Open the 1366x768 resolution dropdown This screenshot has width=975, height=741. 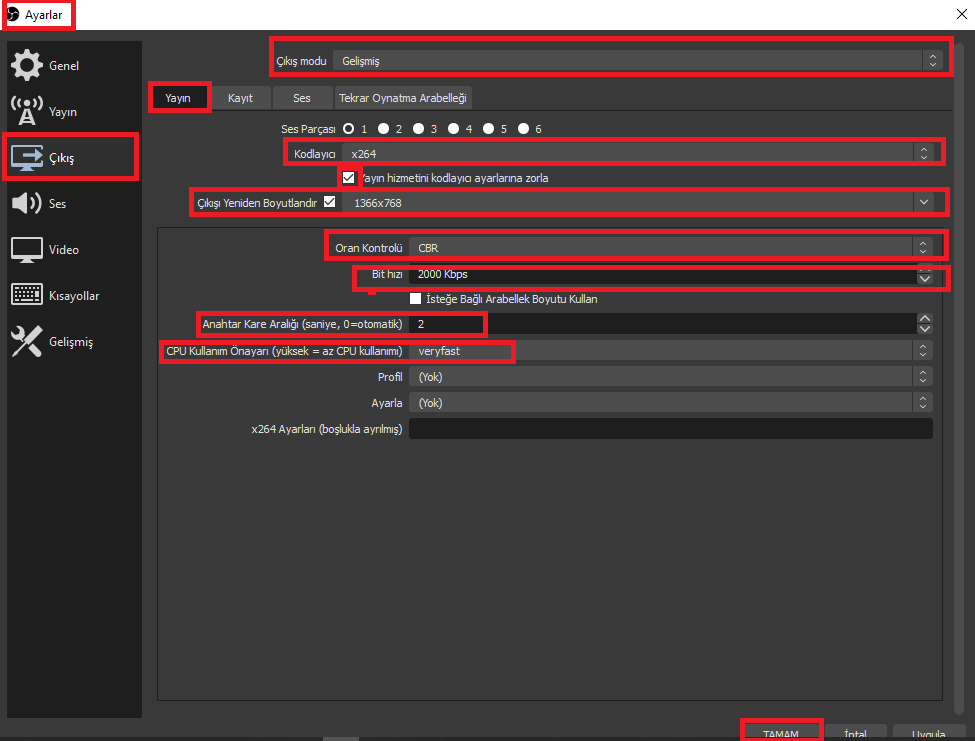[x=638, y=203]
